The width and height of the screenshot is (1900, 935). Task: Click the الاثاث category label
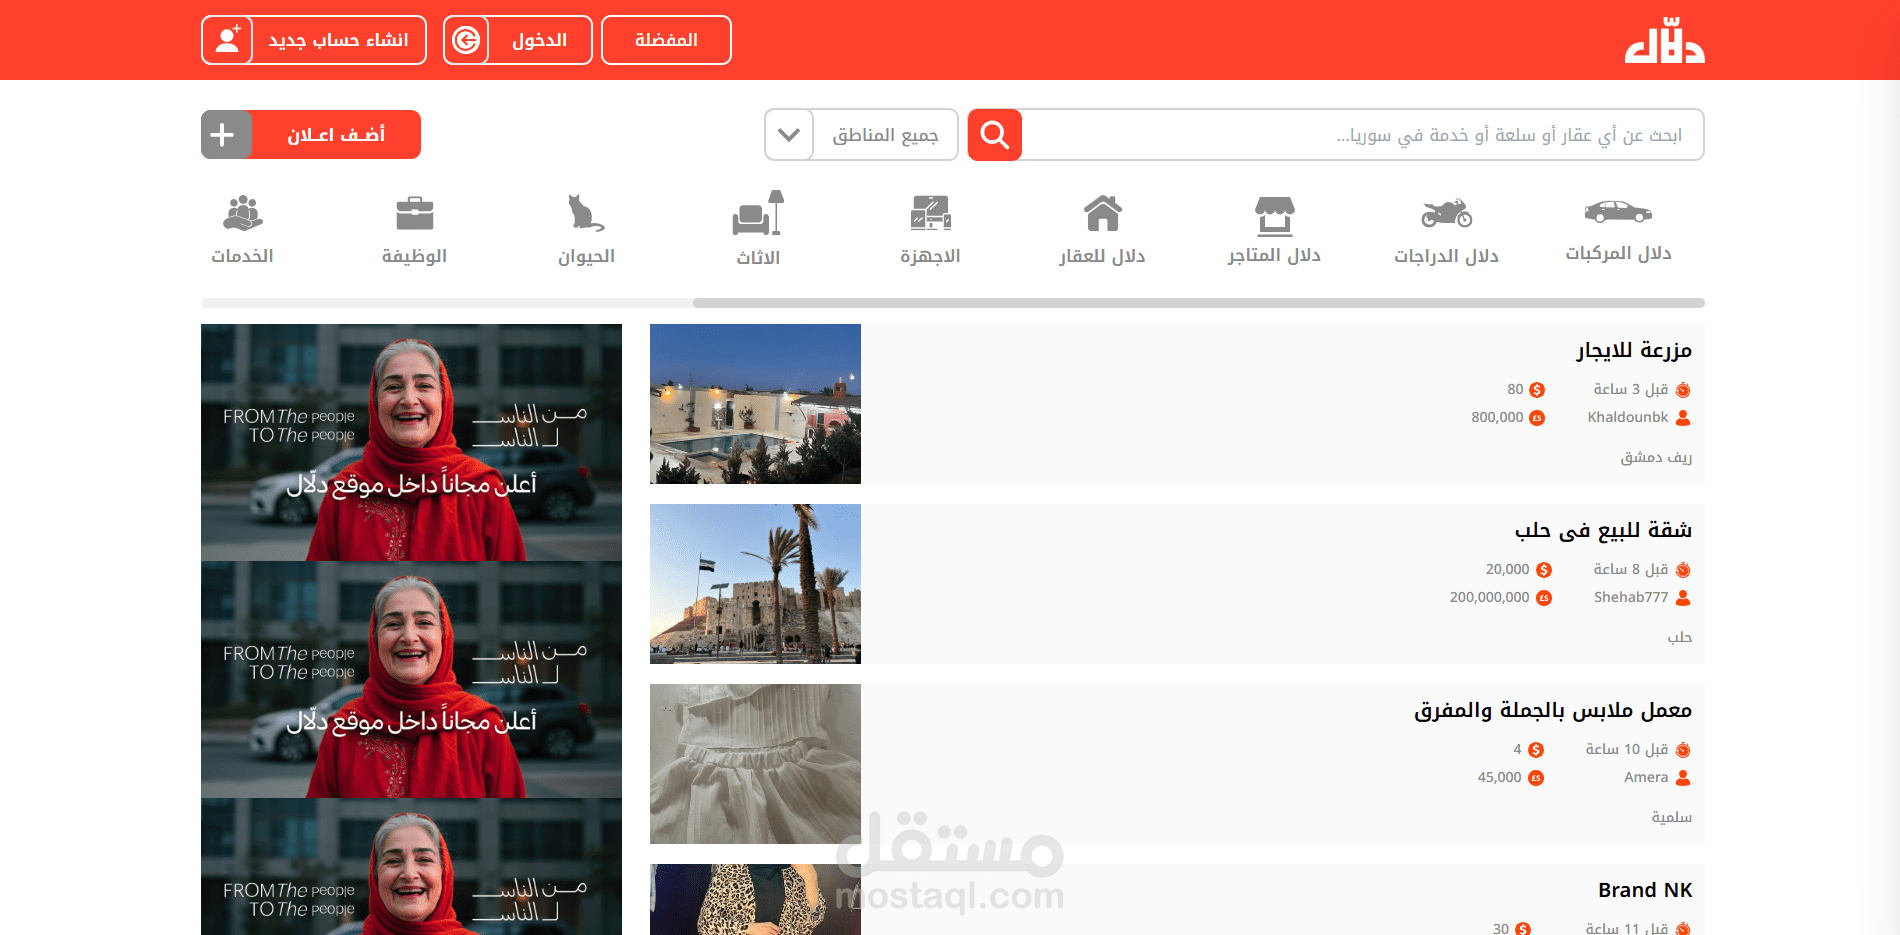[758, 257]
